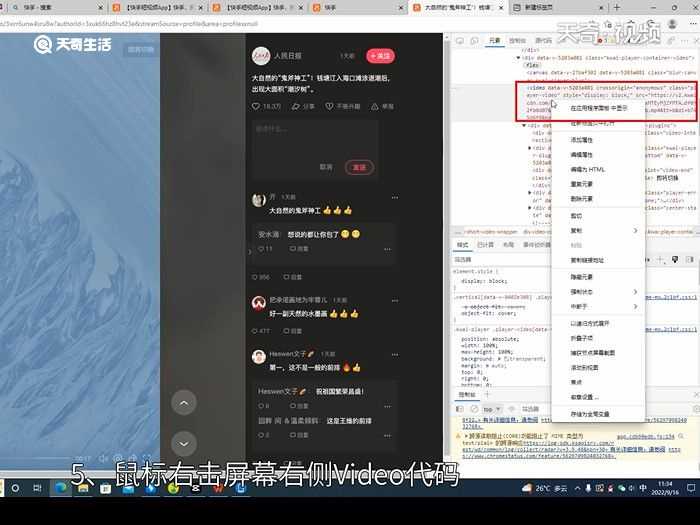Expand 强制状态 submenu arrow
This screenshot has height=525, width=700.
(635, 292)
